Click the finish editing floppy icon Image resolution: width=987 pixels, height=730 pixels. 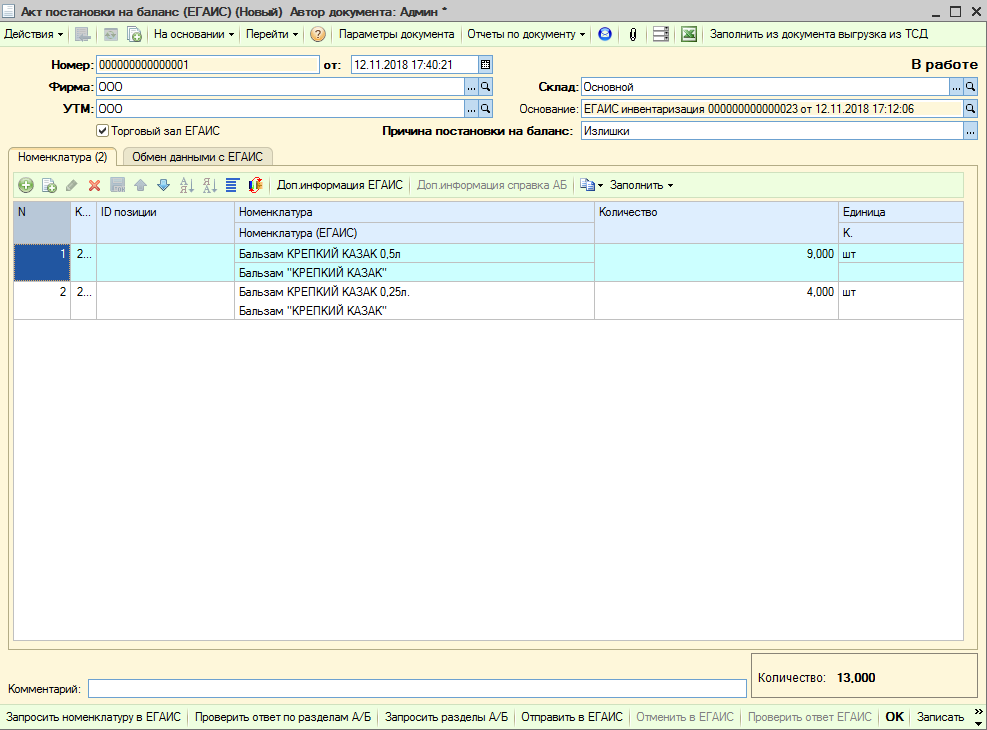[117, 185]
